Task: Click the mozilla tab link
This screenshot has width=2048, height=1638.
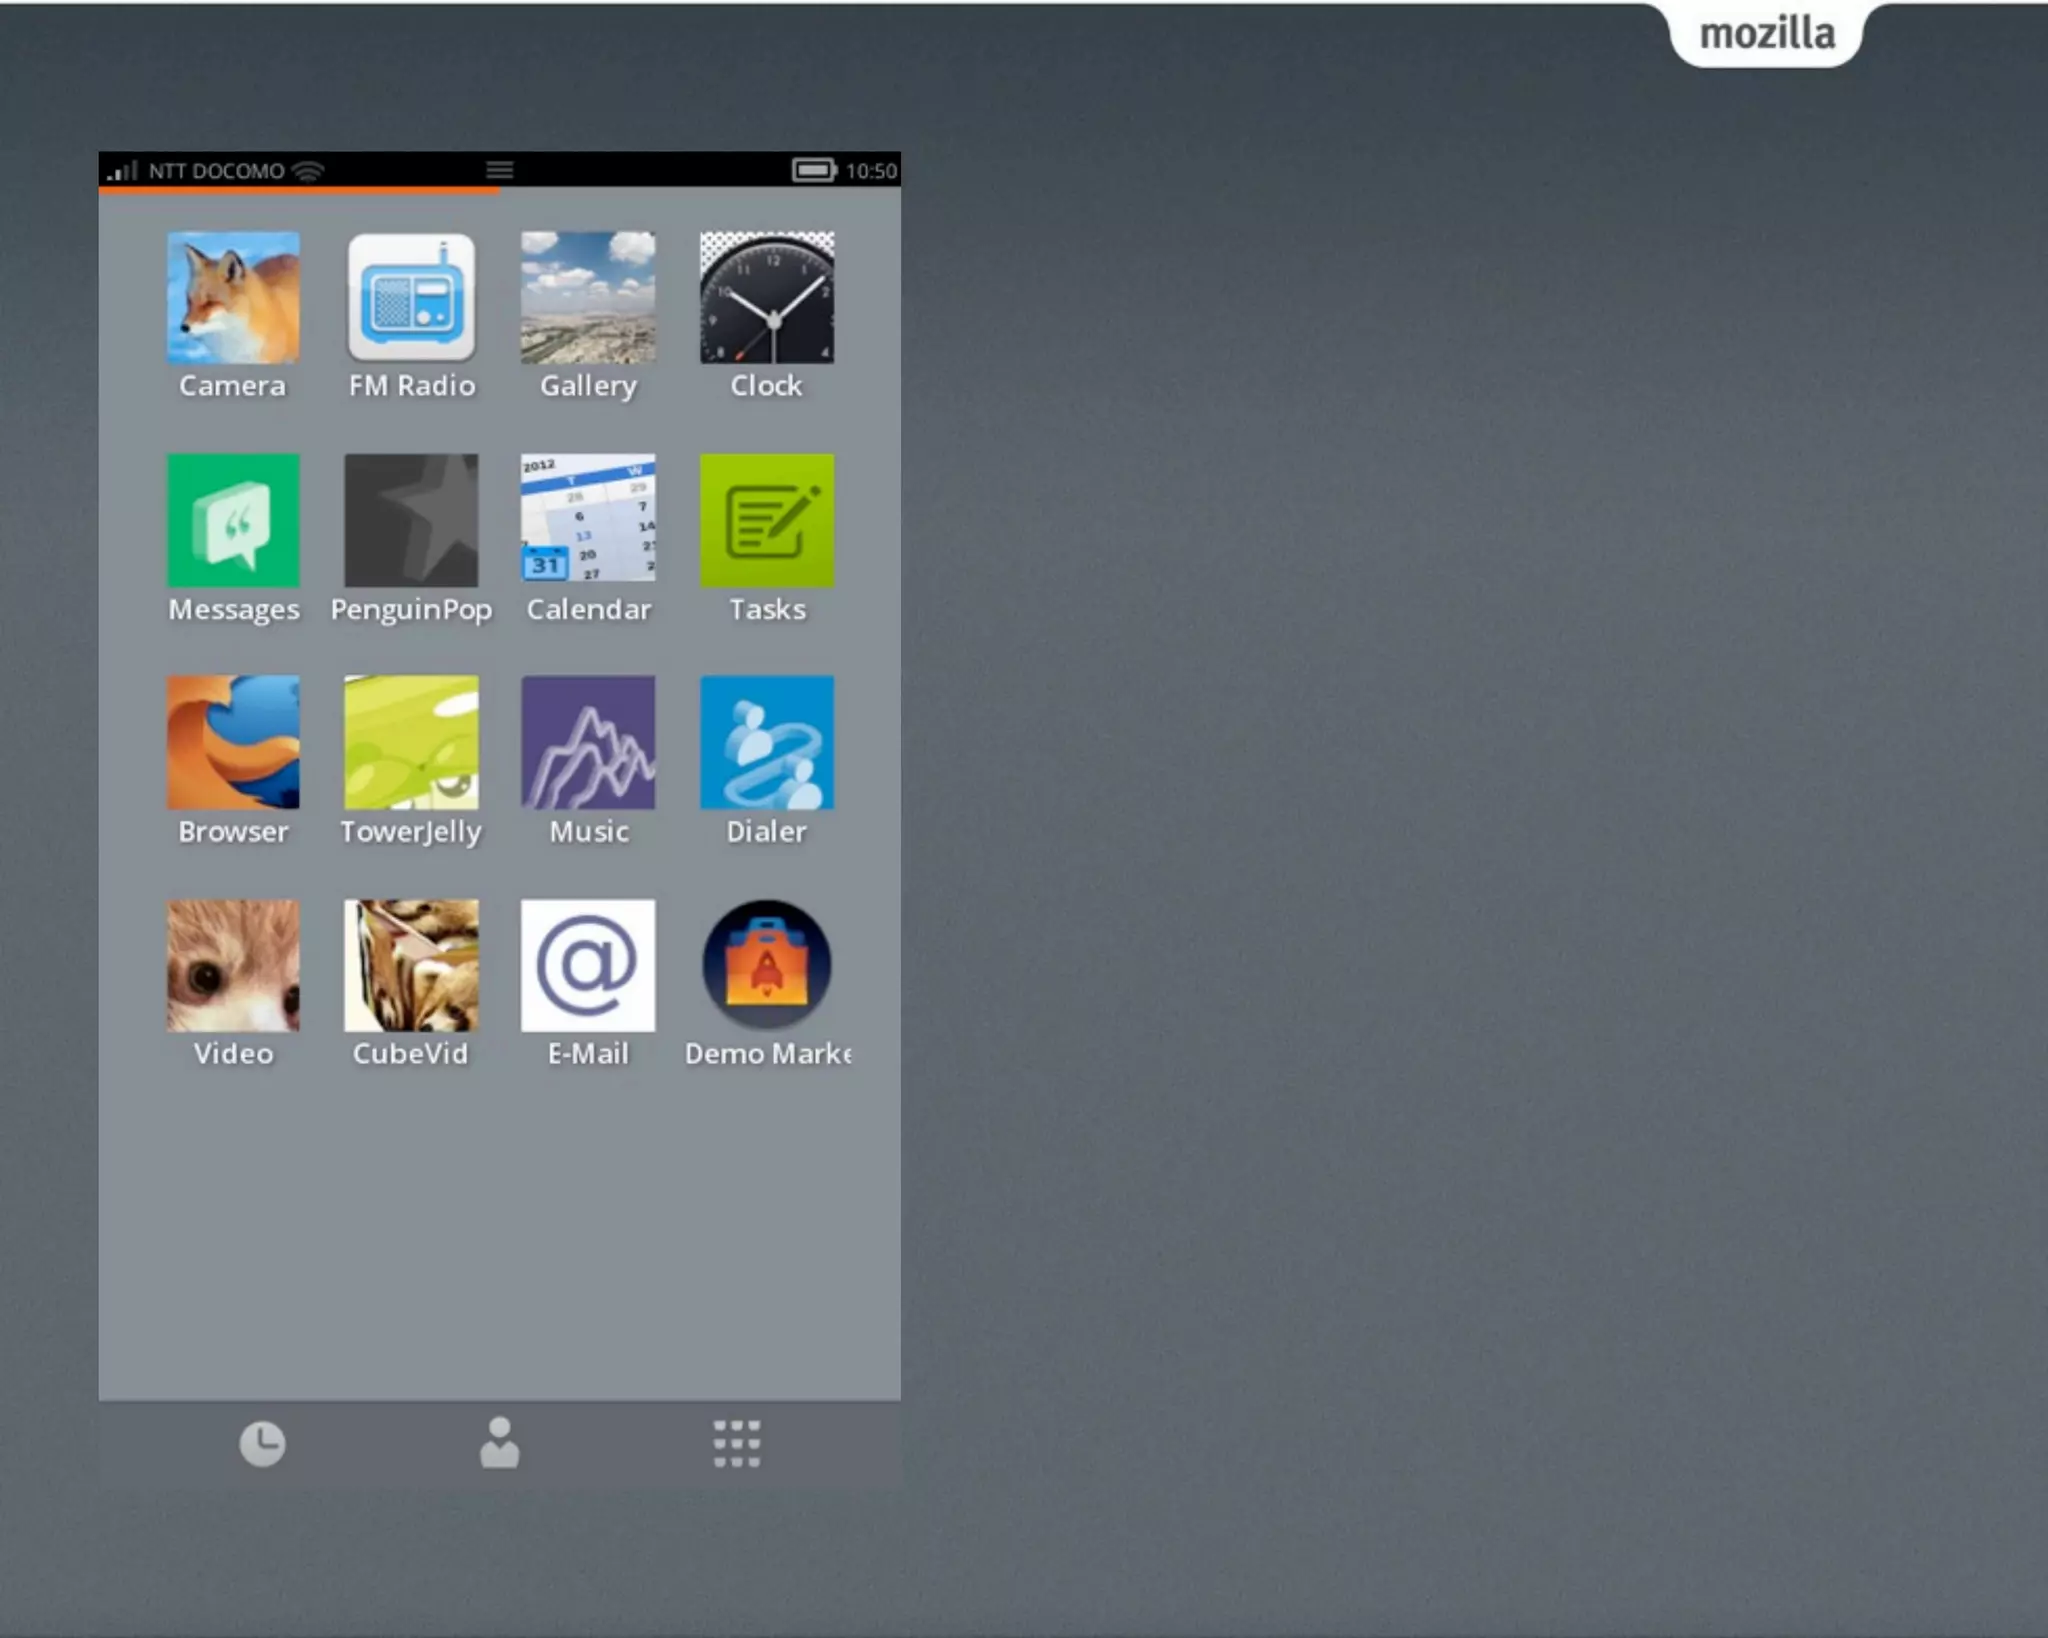Action: coord(1766,34)
